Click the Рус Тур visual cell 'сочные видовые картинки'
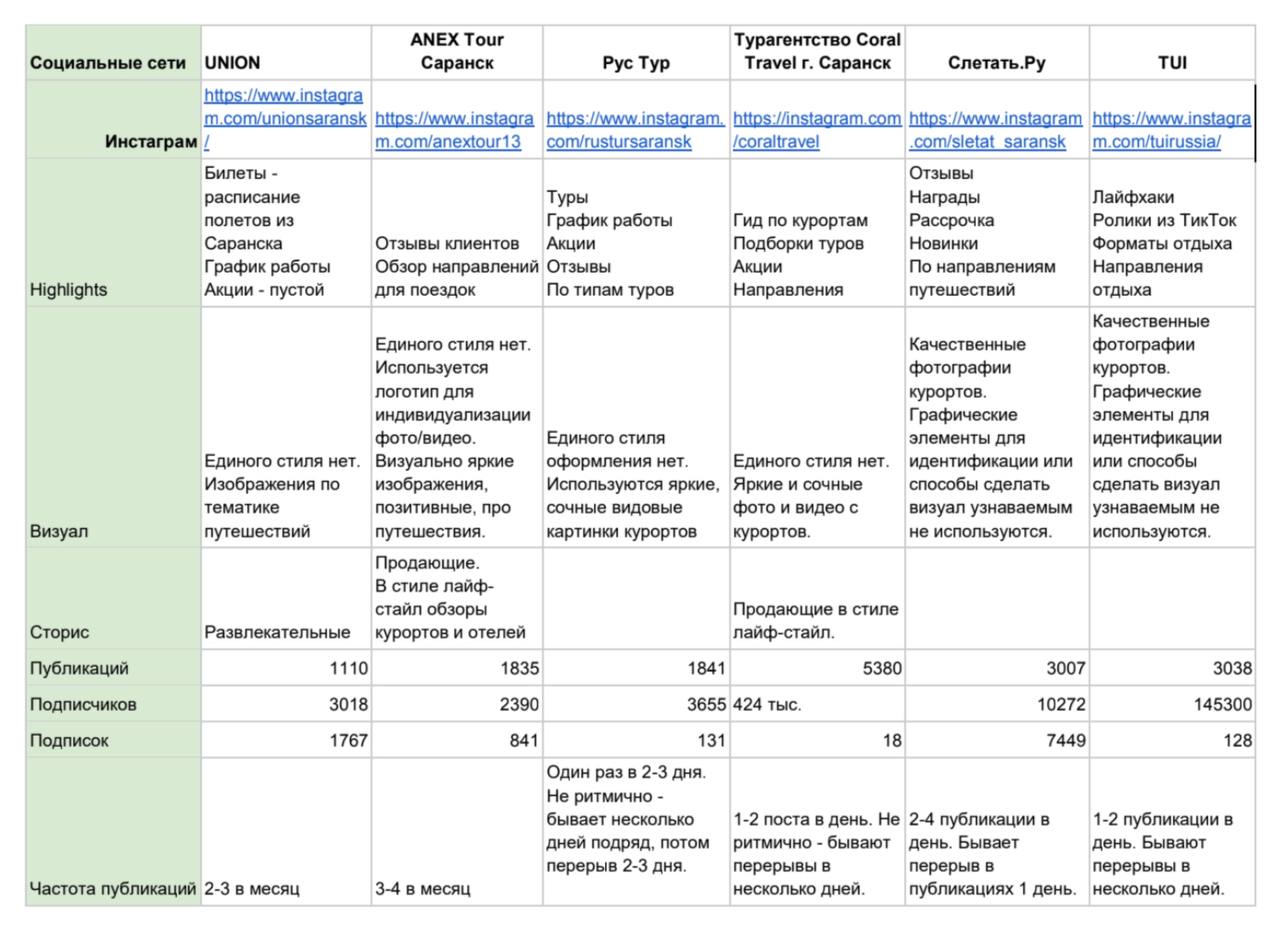 636,427
